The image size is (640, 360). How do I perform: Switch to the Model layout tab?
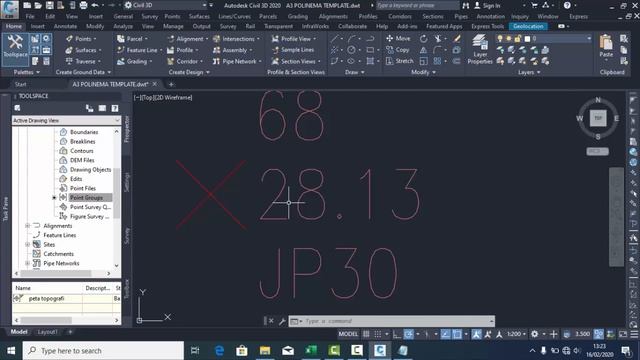[19, 332]
